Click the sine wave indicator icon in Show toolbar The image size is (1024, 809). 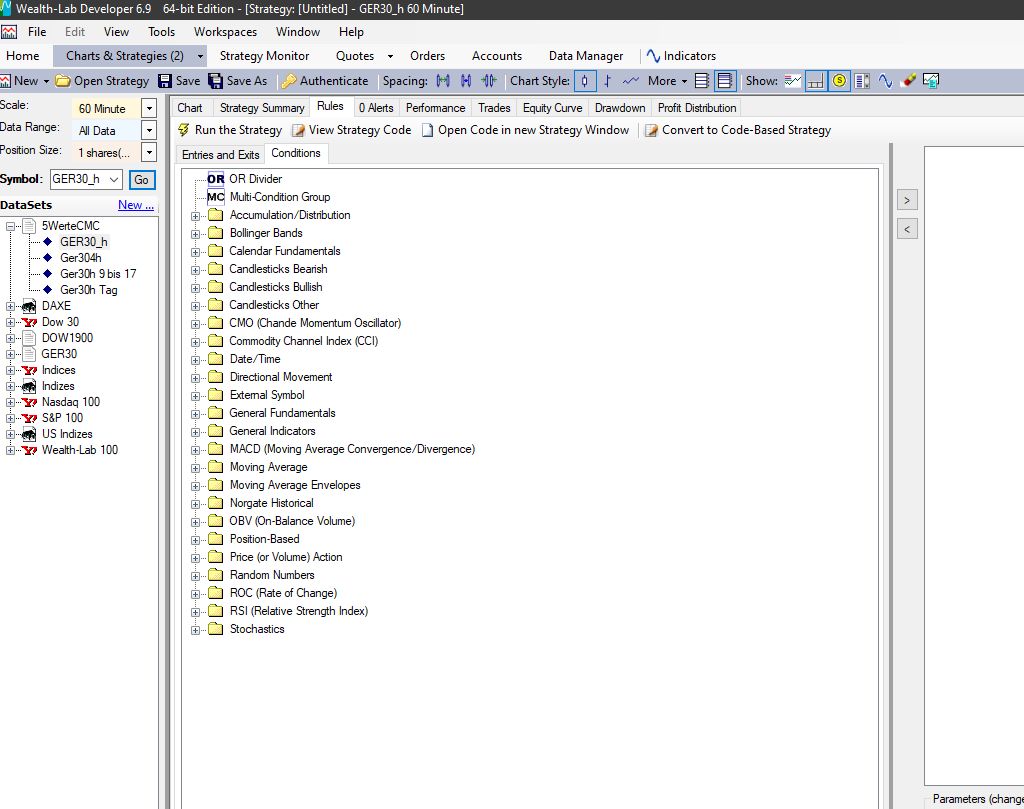pyautogui.click(x=885, y=81)
